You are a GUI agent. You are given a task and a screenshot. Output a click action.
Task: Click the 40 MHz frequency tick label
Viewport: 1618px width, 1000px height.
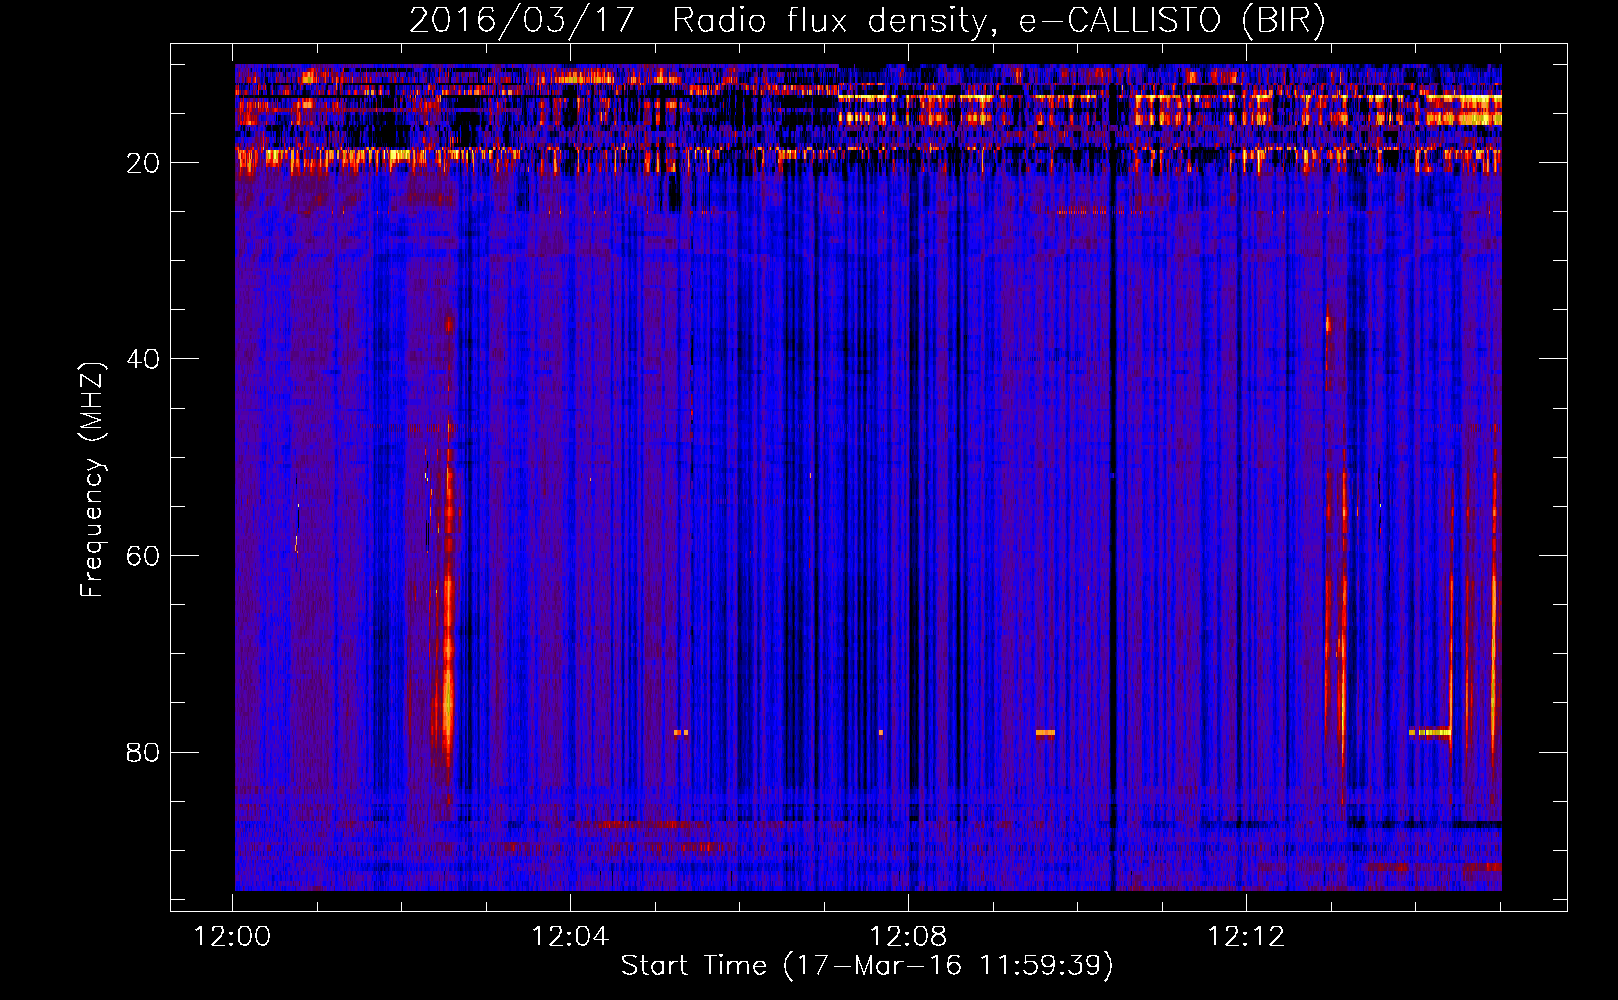[143, 359]
